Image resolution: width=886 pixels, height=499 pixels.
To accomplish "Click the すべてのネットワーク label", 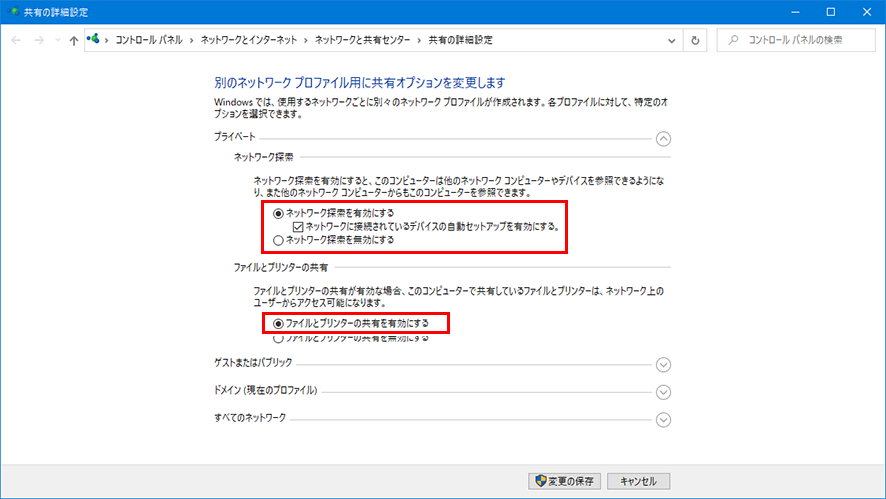I will 250,418.
